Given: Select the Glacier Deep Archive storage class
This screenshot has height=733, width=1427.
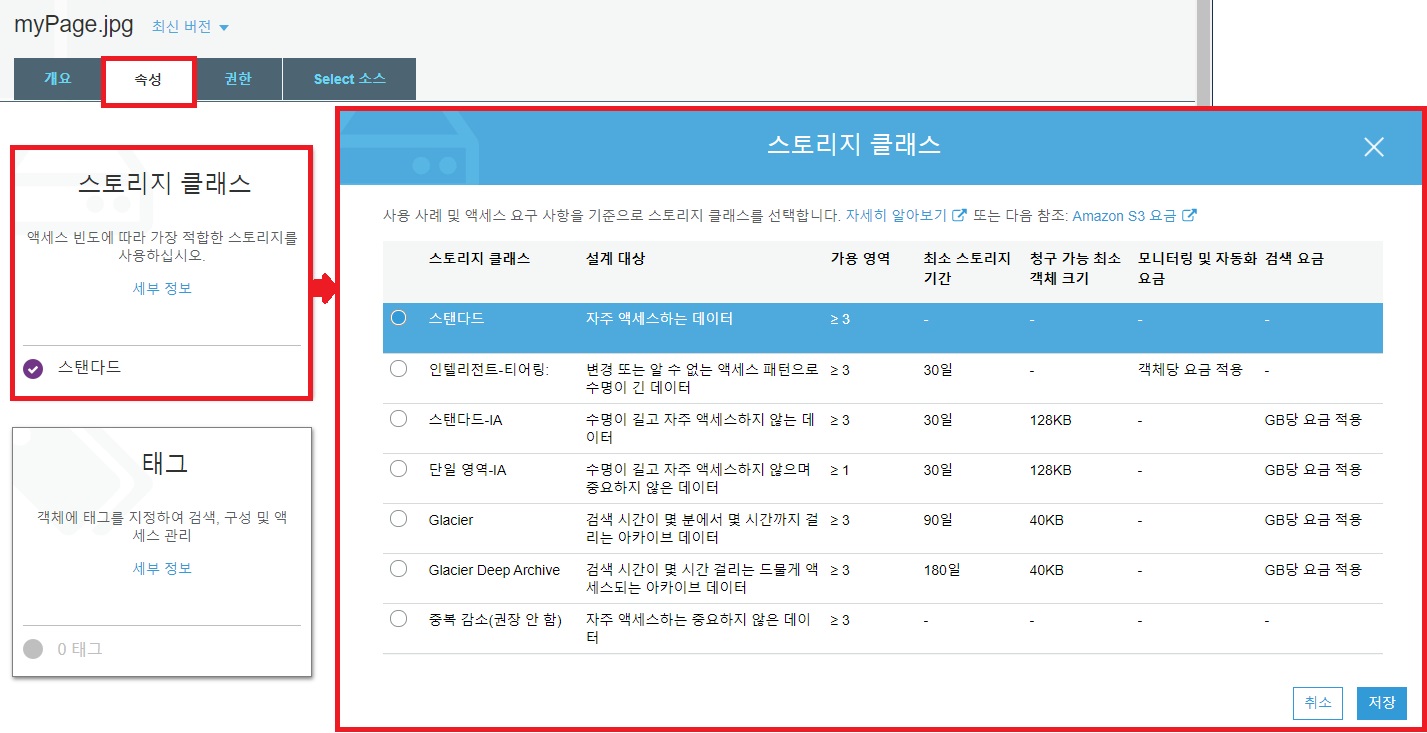Looking at the screenshot, I should tap(398, 570).
